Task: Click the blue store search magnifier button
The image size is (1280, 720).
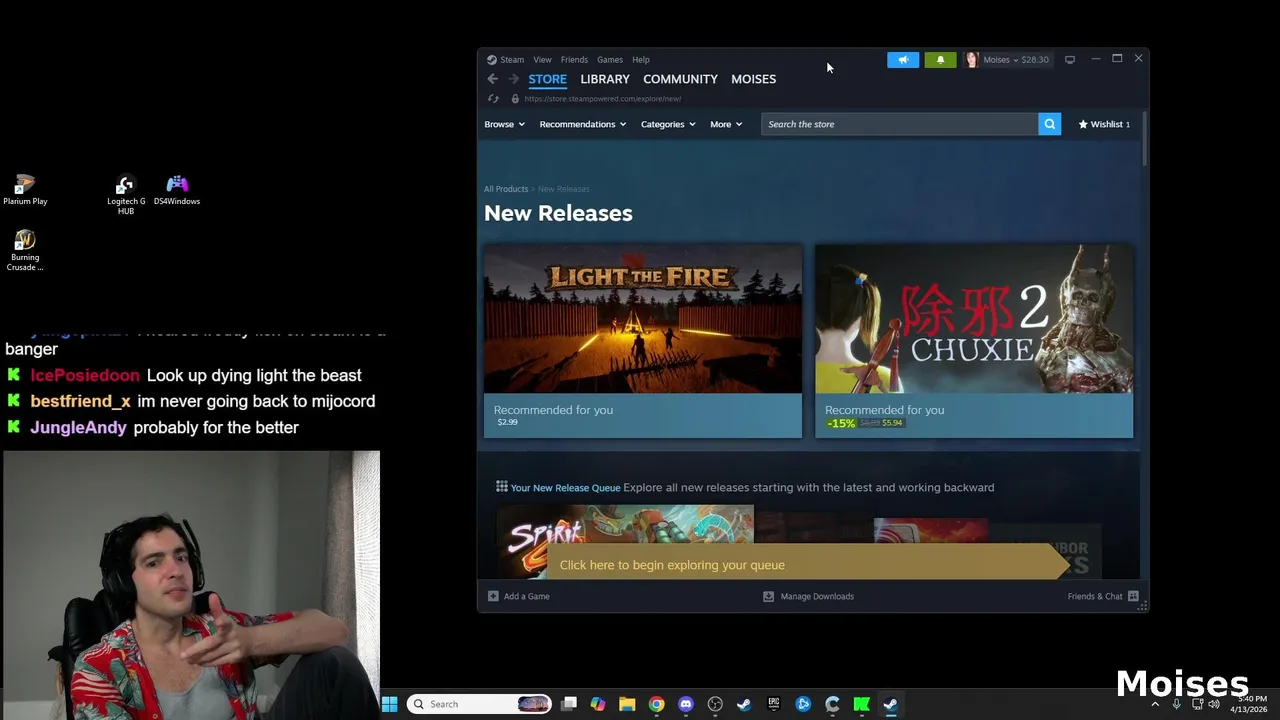Action: click(x=1049, y=124)
